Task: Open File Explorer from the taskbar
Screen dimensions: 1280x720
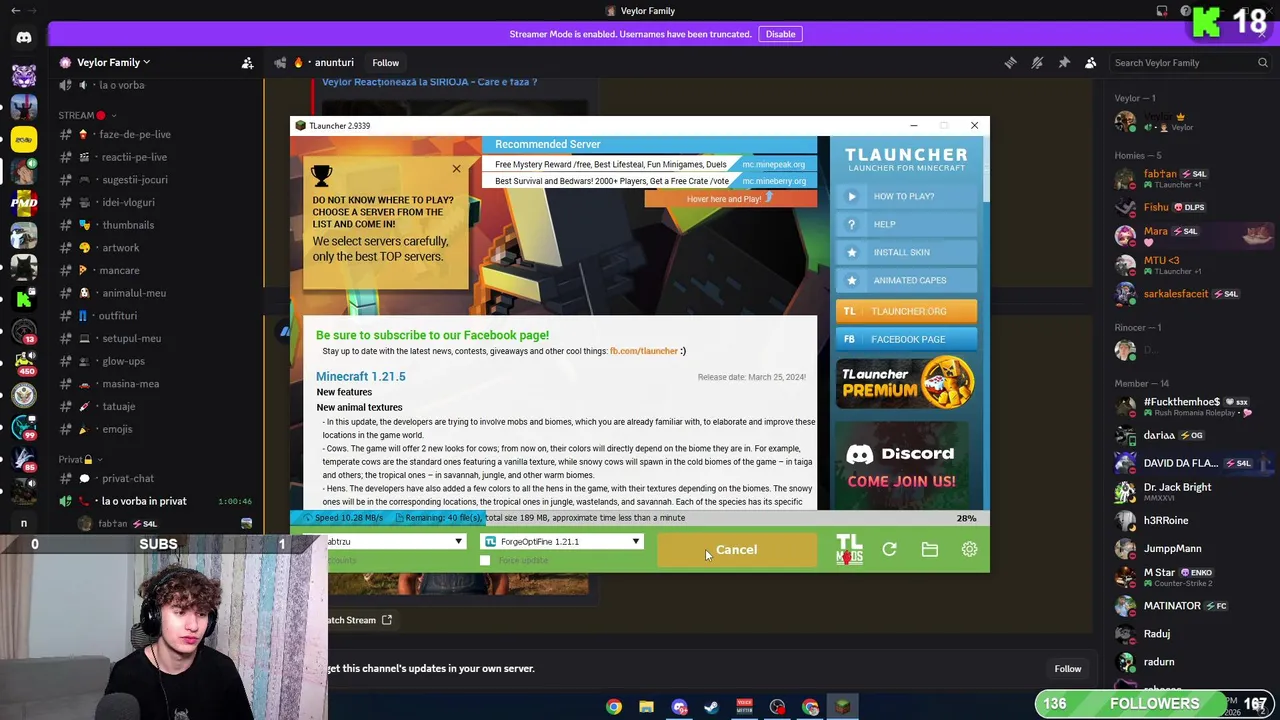Action: [647, 707]
